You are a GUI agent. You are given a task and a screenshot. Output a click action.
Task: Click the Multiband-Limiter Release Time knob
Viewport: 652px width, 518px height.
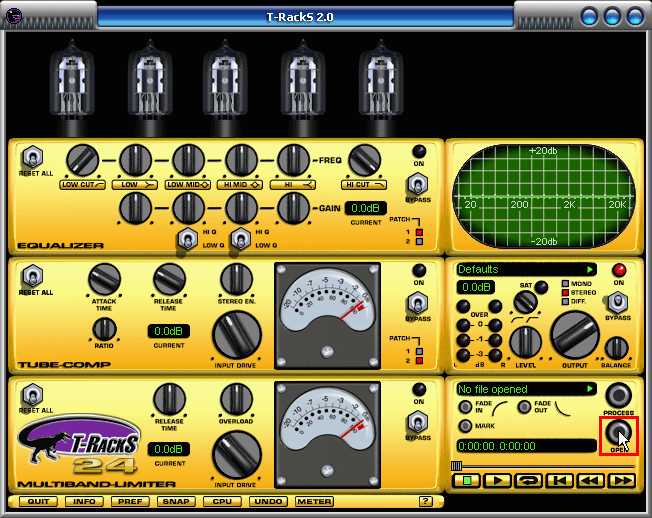tap(169, 399)
